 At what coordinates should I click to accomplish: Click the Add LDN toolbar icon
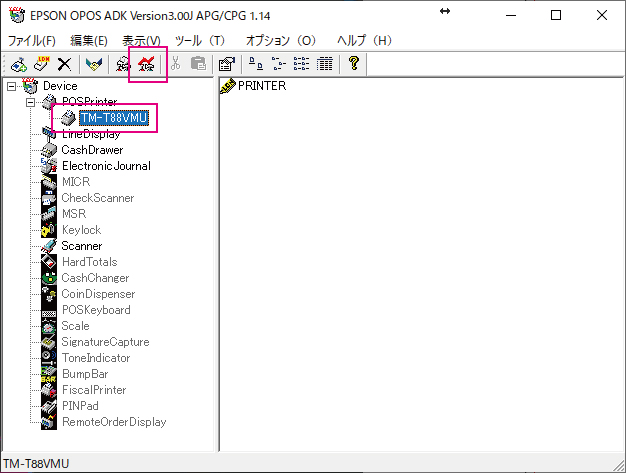[42, 64]
